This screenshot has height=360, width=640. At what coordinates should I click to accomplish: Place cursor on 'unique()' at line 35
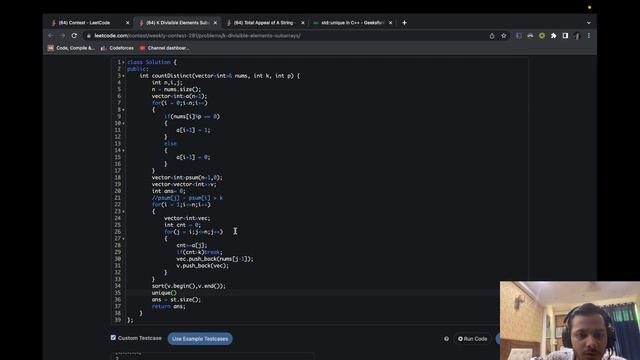pyautogui.click(x=164, y=293)
